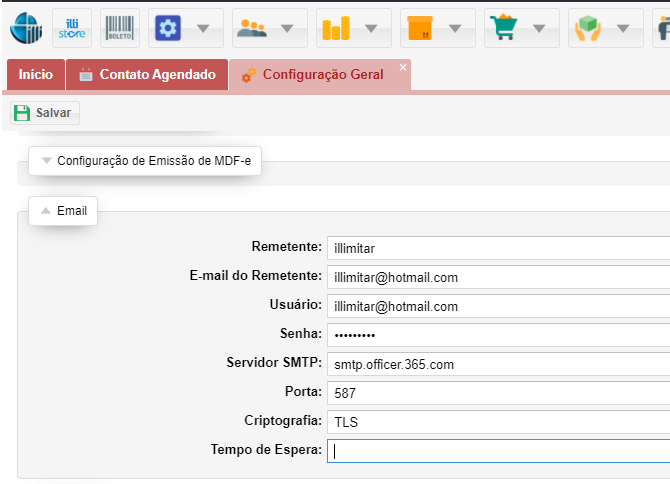Click the illimitar globe logo icon
670x484 pixels.
tap(26, 28)
